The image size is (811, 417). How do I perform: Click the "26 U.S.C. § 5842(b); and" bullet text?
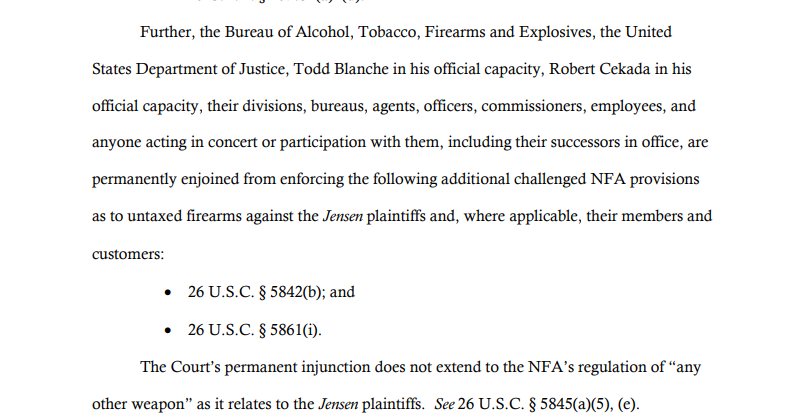(271, 292)
